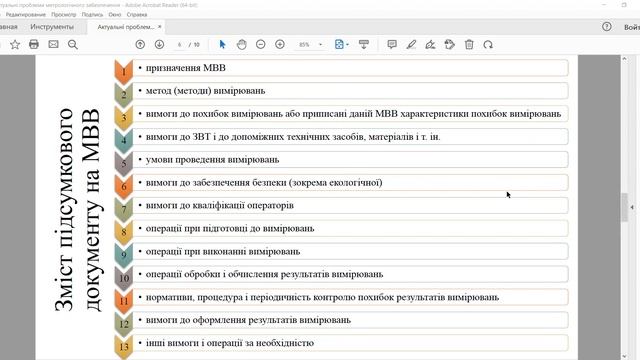Select the highlight text pen tool
The width and height of the screenshot is (640, 360).
click(411, 44)
